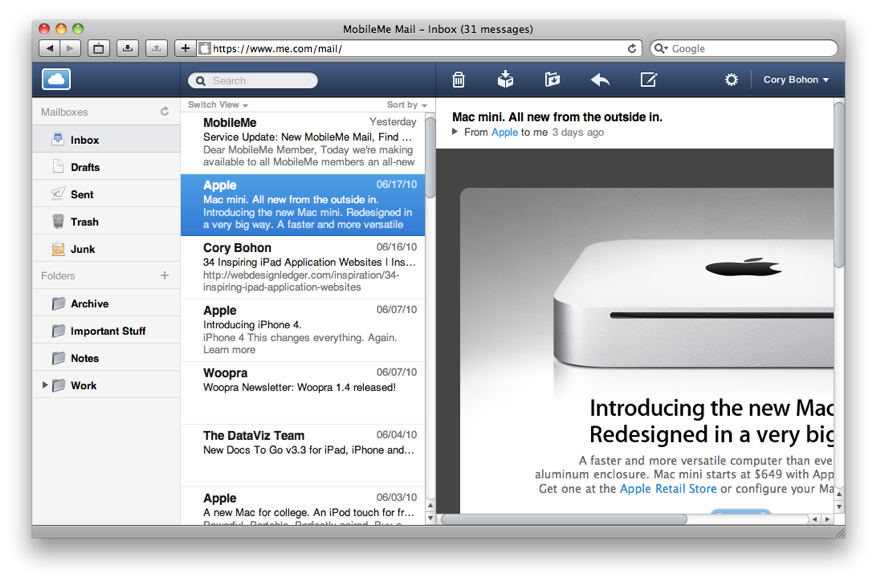This screenshot has width=877, height=582.
Task: Click message list scroll down arrow
Action: [x=430, y=518]
